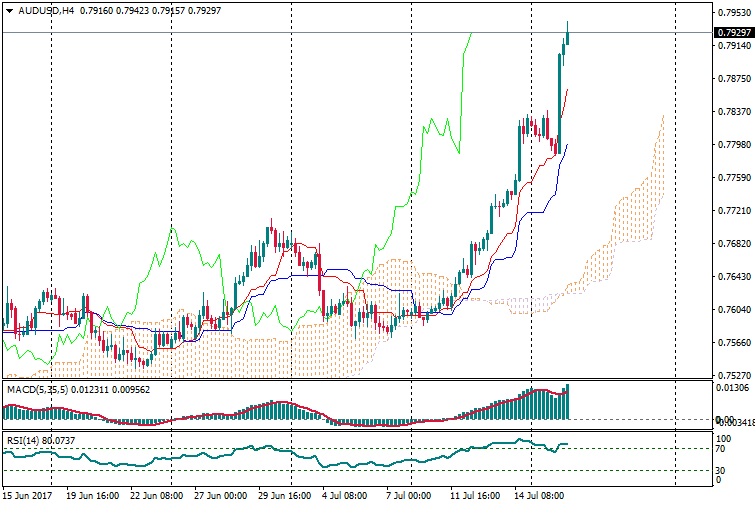Select the current price label 0.79297
This screenshot has width=755, height=507.
[x=733, y=33]
